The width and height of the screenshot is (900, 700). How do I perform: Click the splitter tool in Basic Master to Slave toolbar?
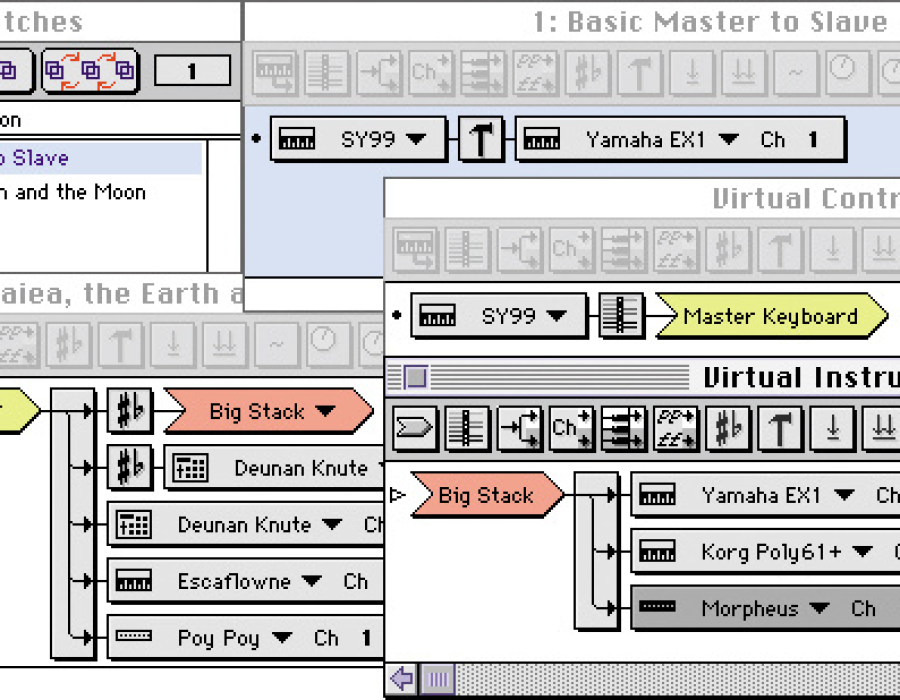(379, 73)
